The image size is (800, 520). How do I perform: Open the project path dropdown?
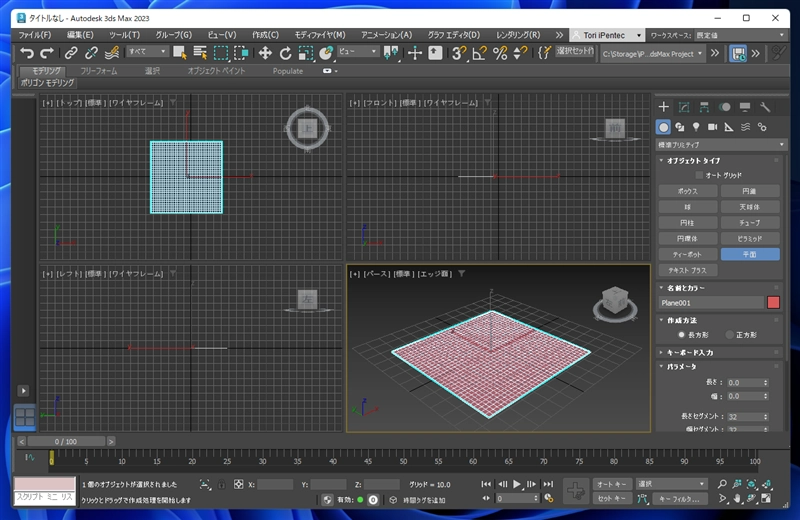point(652,54)
